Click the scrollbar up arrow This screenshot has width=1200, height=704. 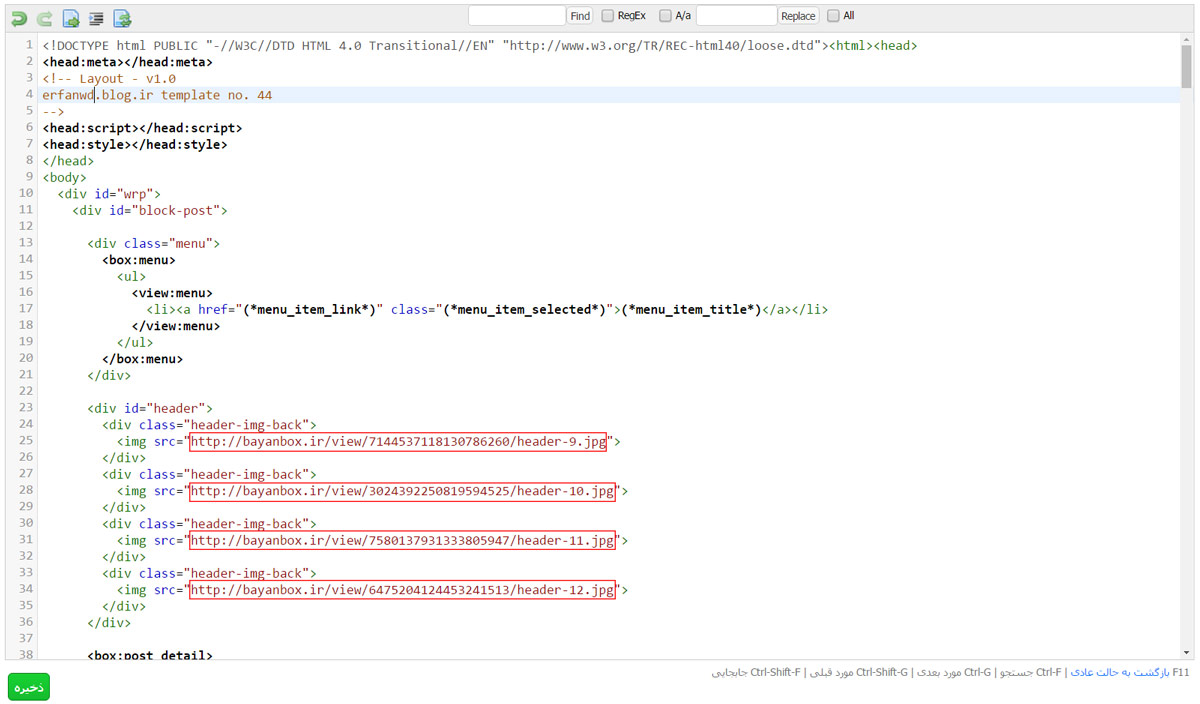pos(1186,41)
